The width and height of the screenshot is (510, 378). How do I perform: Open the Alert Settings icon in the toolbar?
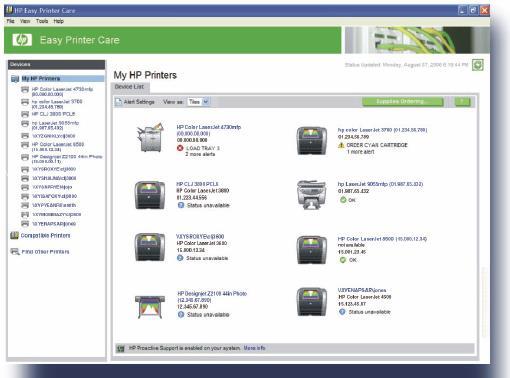click(118, 102)
